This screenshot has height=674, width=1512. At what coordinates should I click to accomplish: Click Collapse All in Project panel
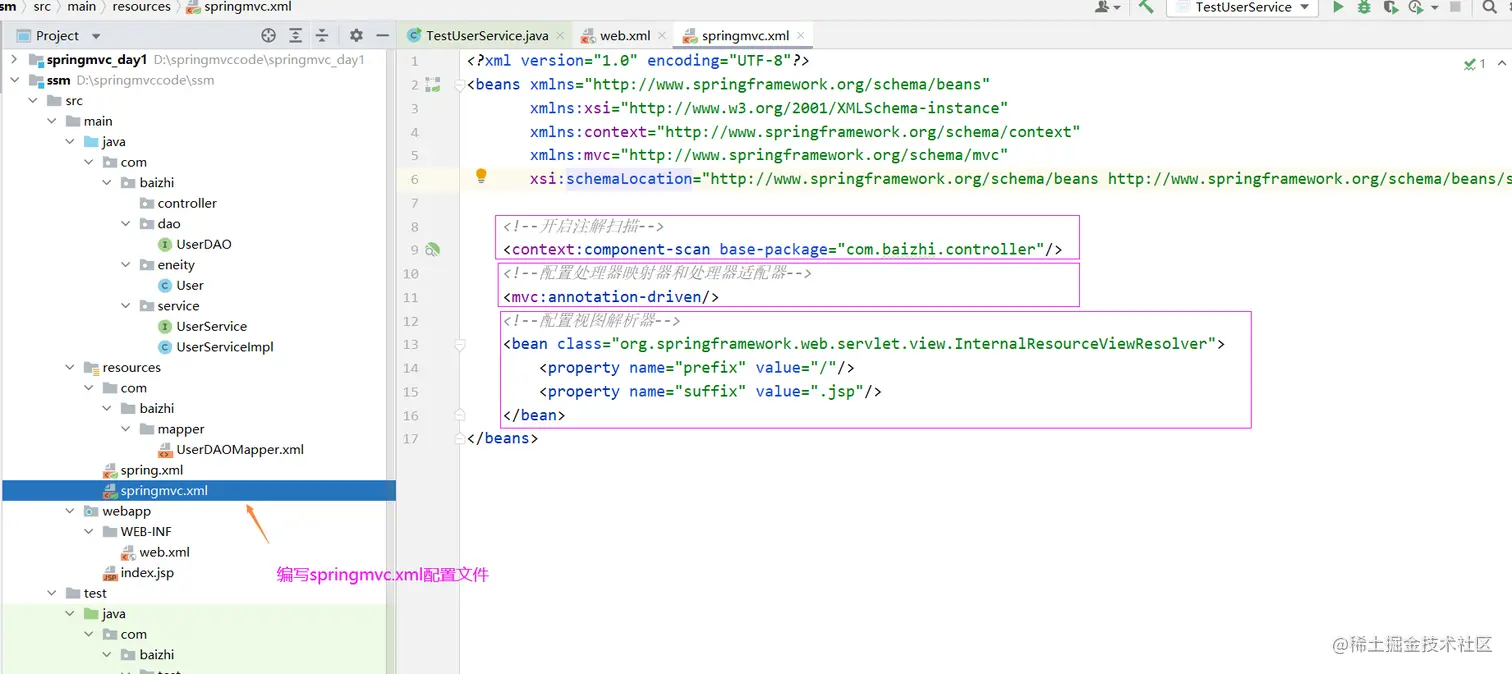pyautogui.click(x=322, y=35)
